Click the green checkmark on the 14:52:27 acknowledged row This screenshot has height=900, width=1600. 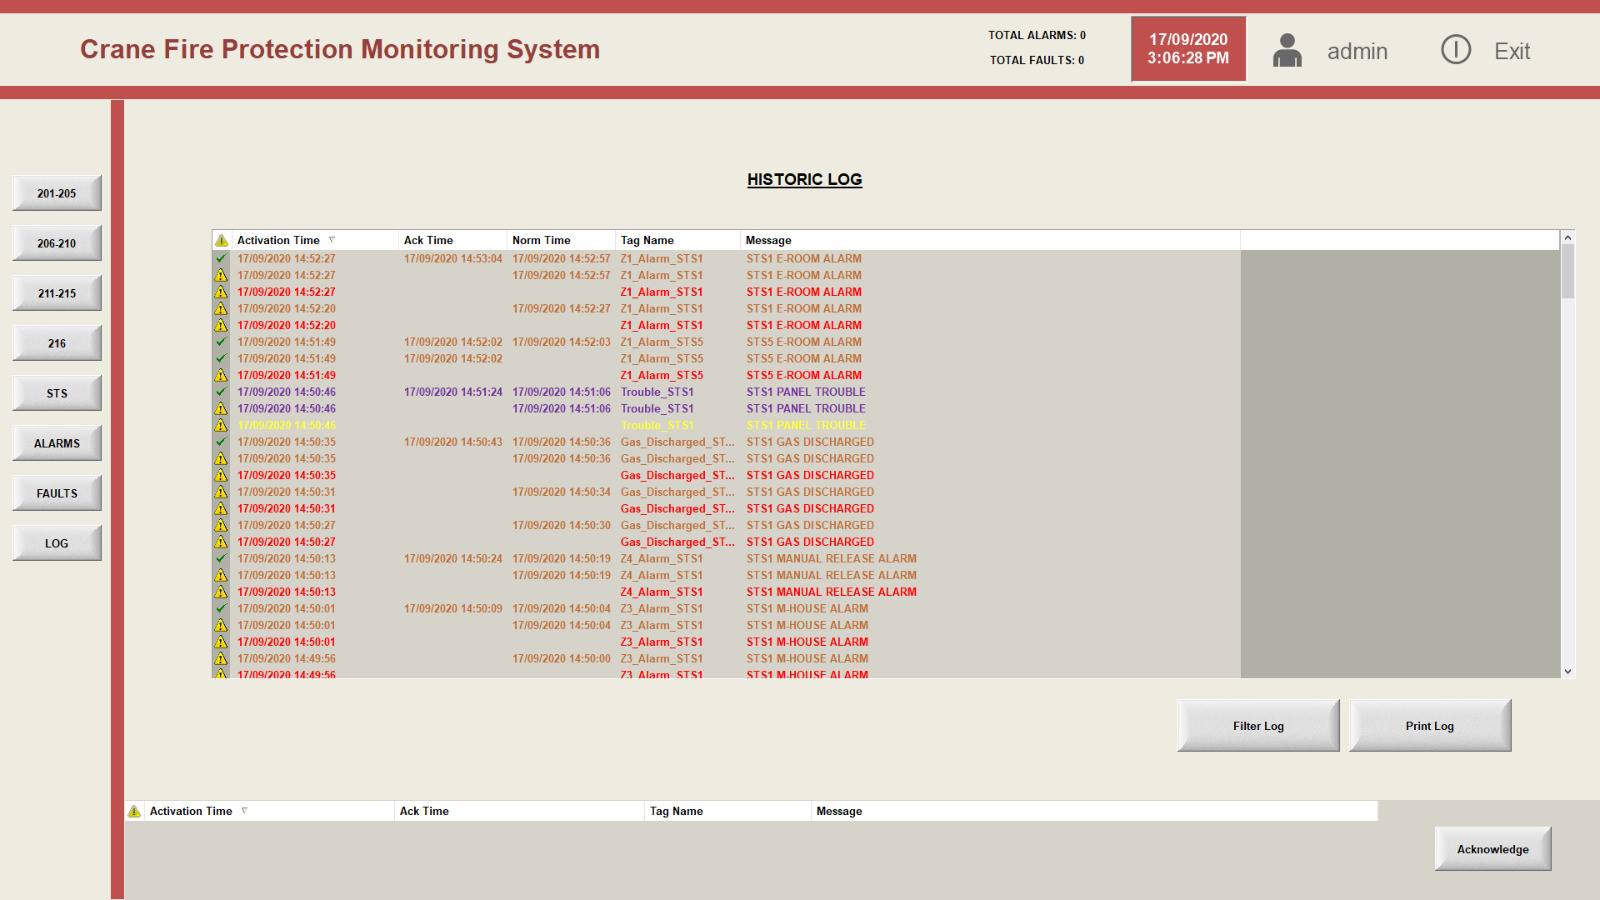pyautogui.click(x=221, y=258)
